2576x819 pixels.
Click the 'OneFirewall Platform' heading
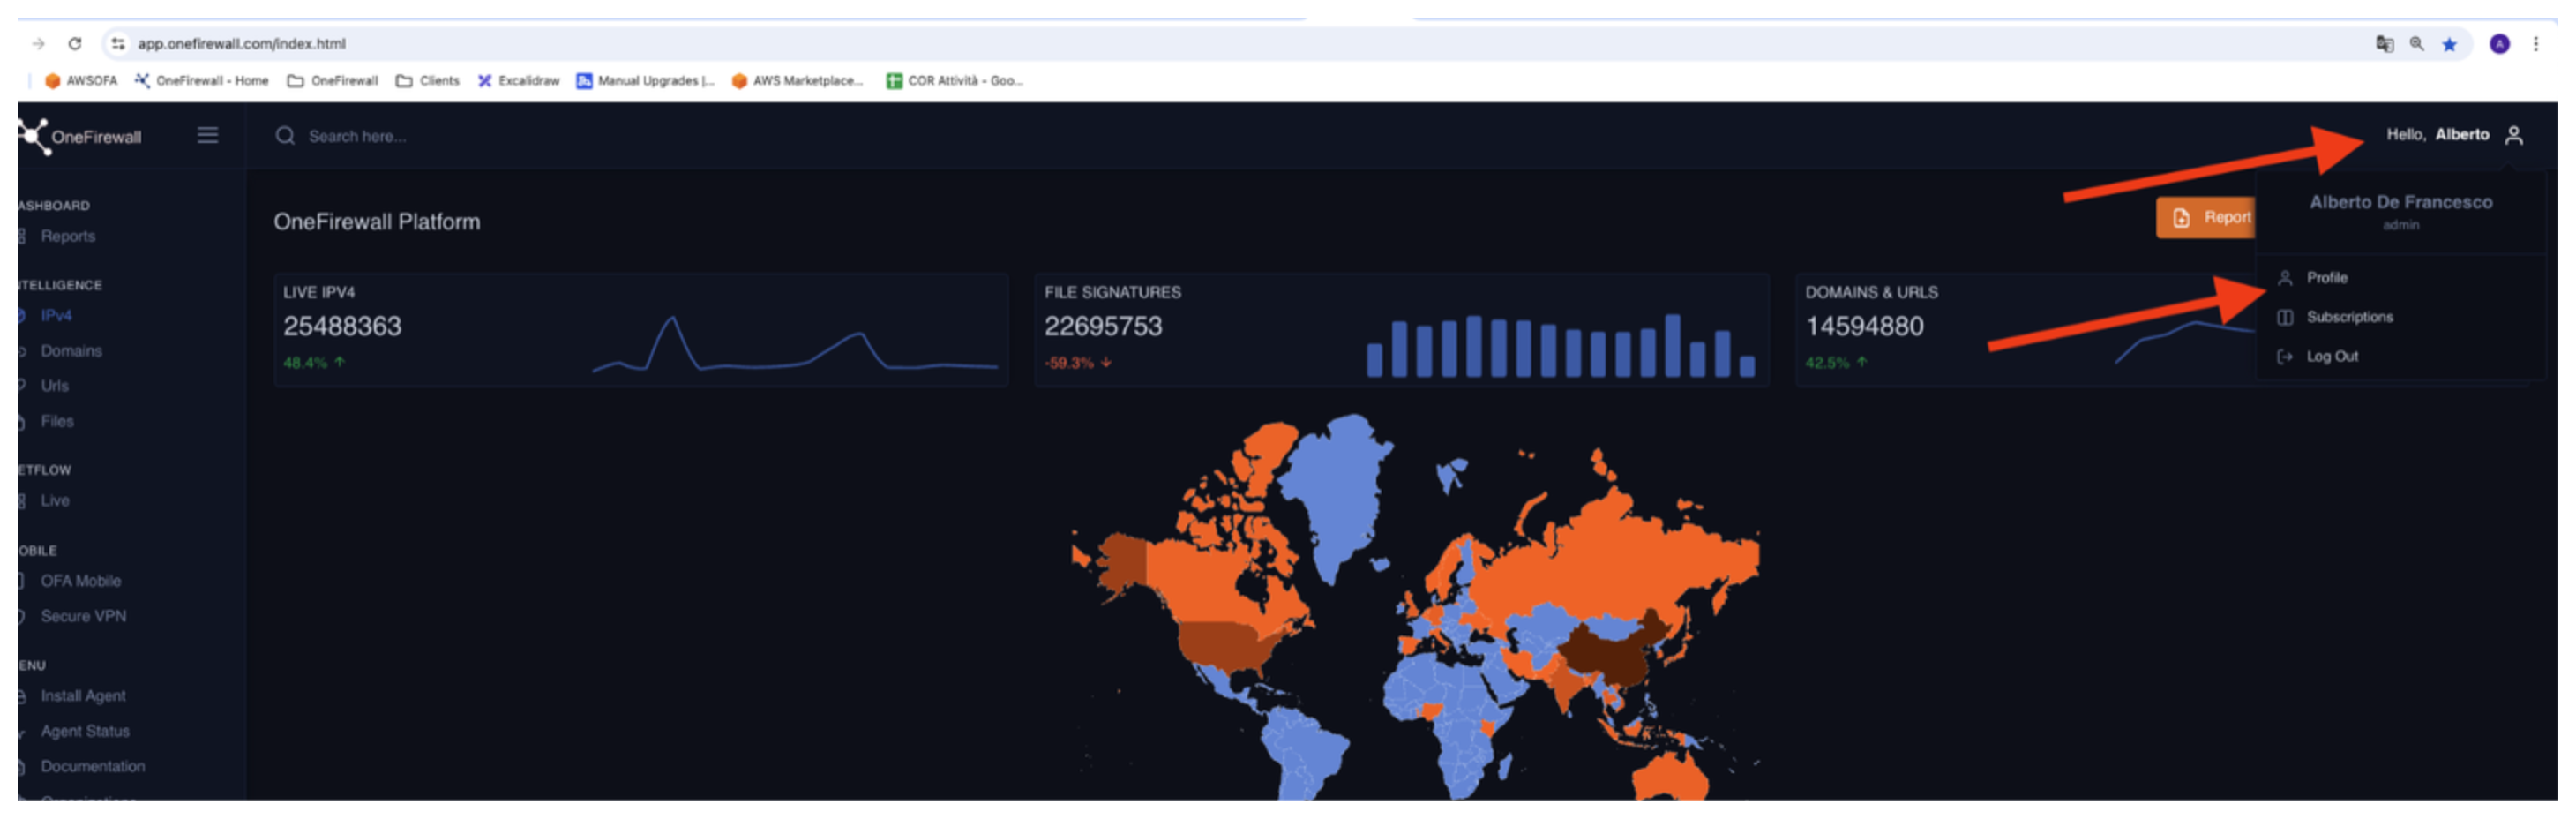pos(377,221)
